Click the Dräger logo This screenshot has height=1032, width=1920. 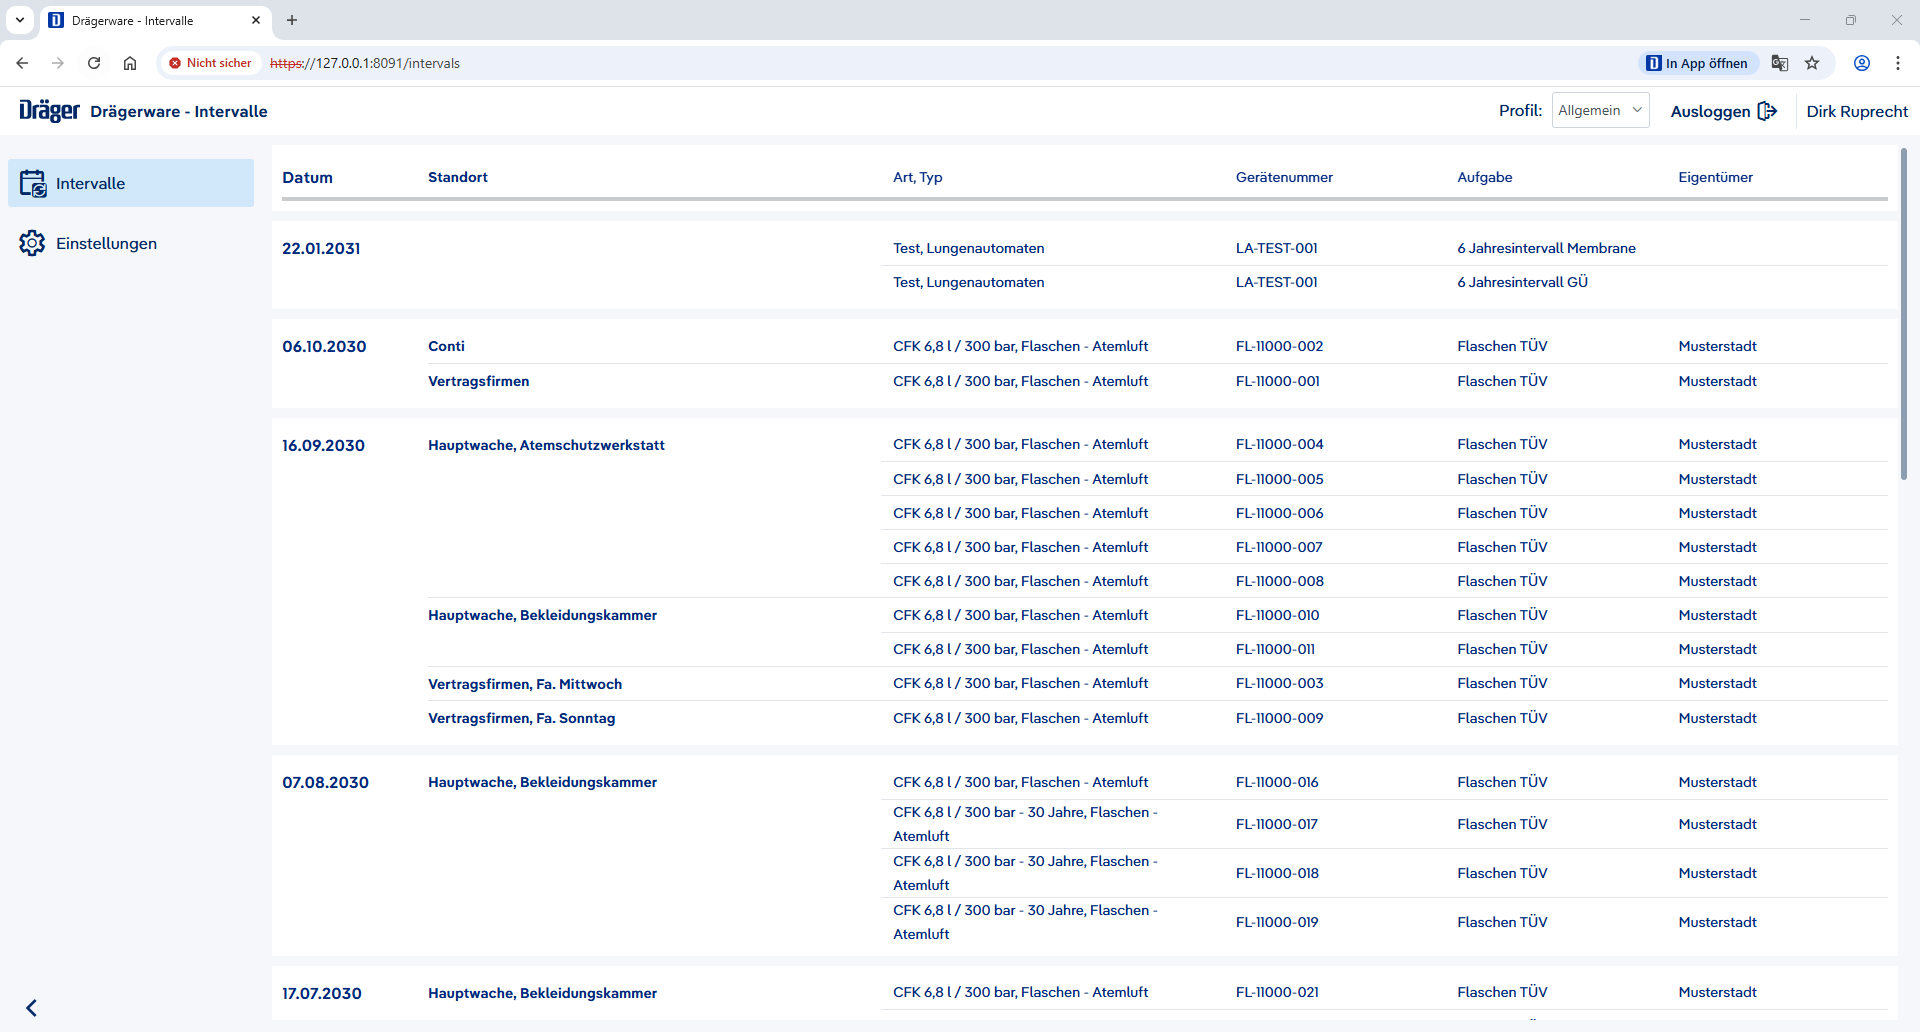[49, 111]
